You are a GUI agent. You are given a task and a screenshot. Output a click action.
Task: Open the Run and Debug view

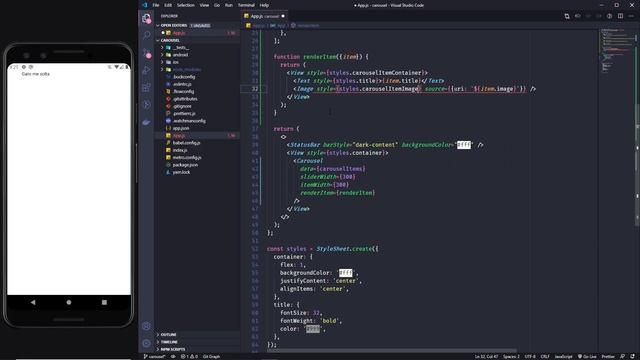pyautogui.click(x=146, y=70)
